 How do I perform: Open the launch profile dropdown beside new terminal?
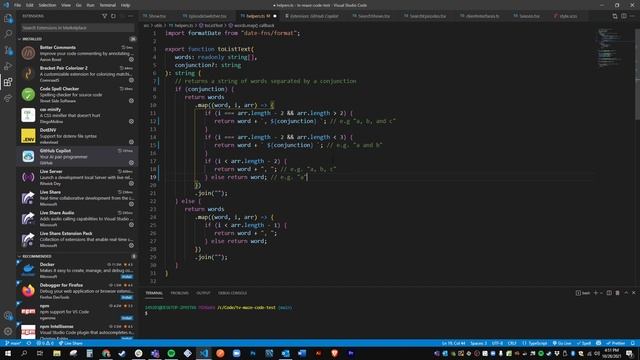click(602, 293)
